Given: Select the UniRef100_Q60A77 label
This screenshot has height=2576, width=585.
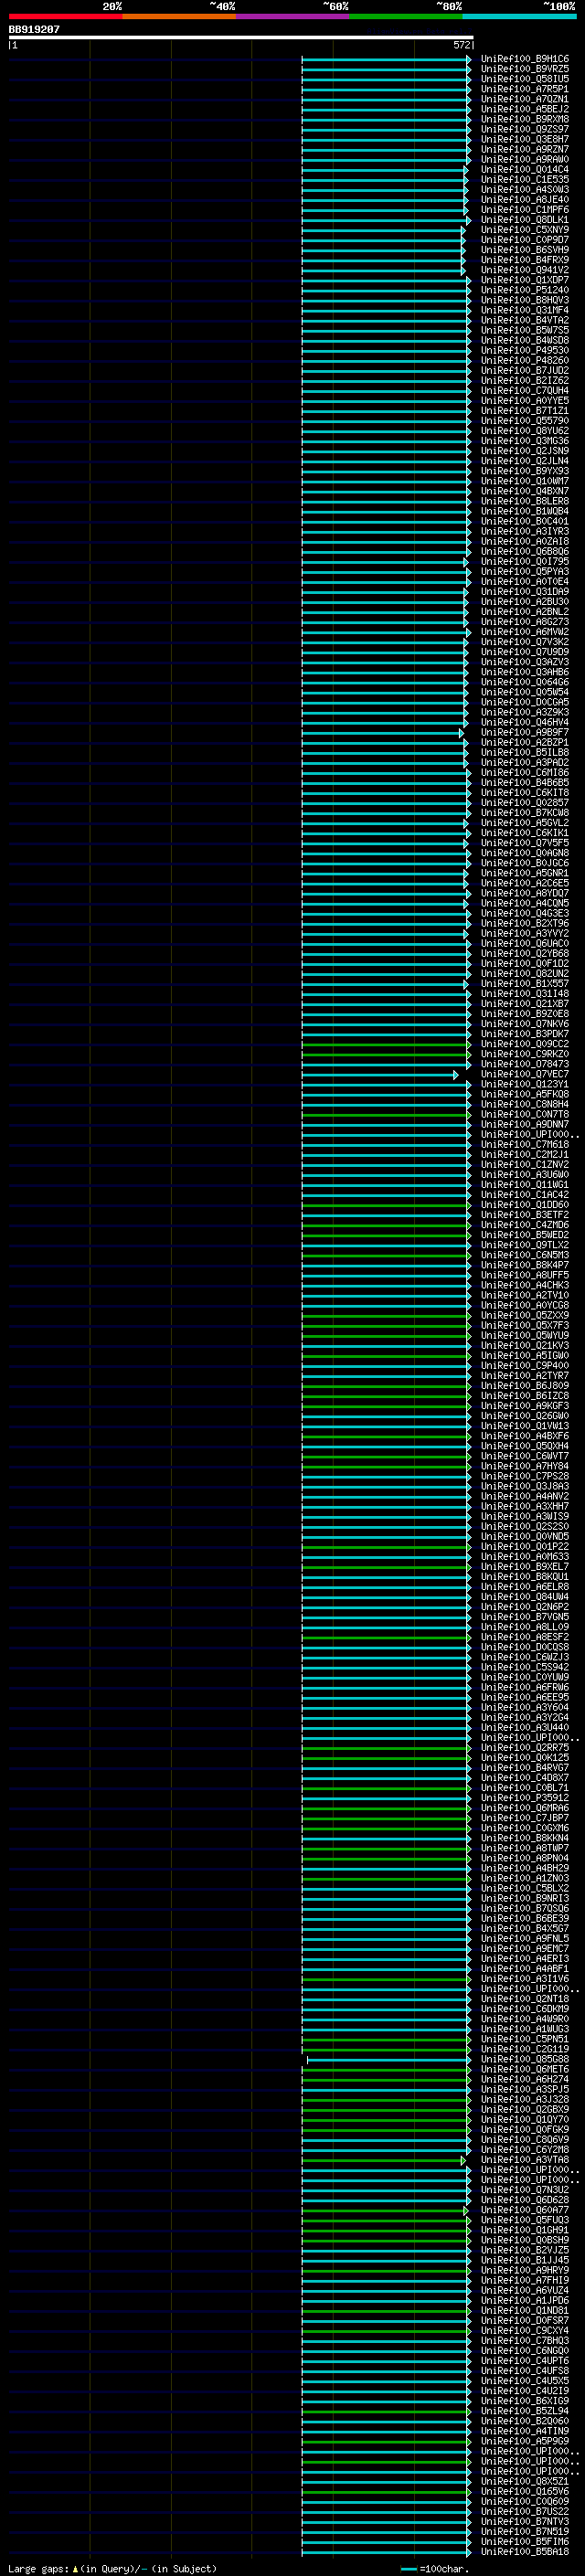Looking at the screenshot, I should (x=524, y=2209).
